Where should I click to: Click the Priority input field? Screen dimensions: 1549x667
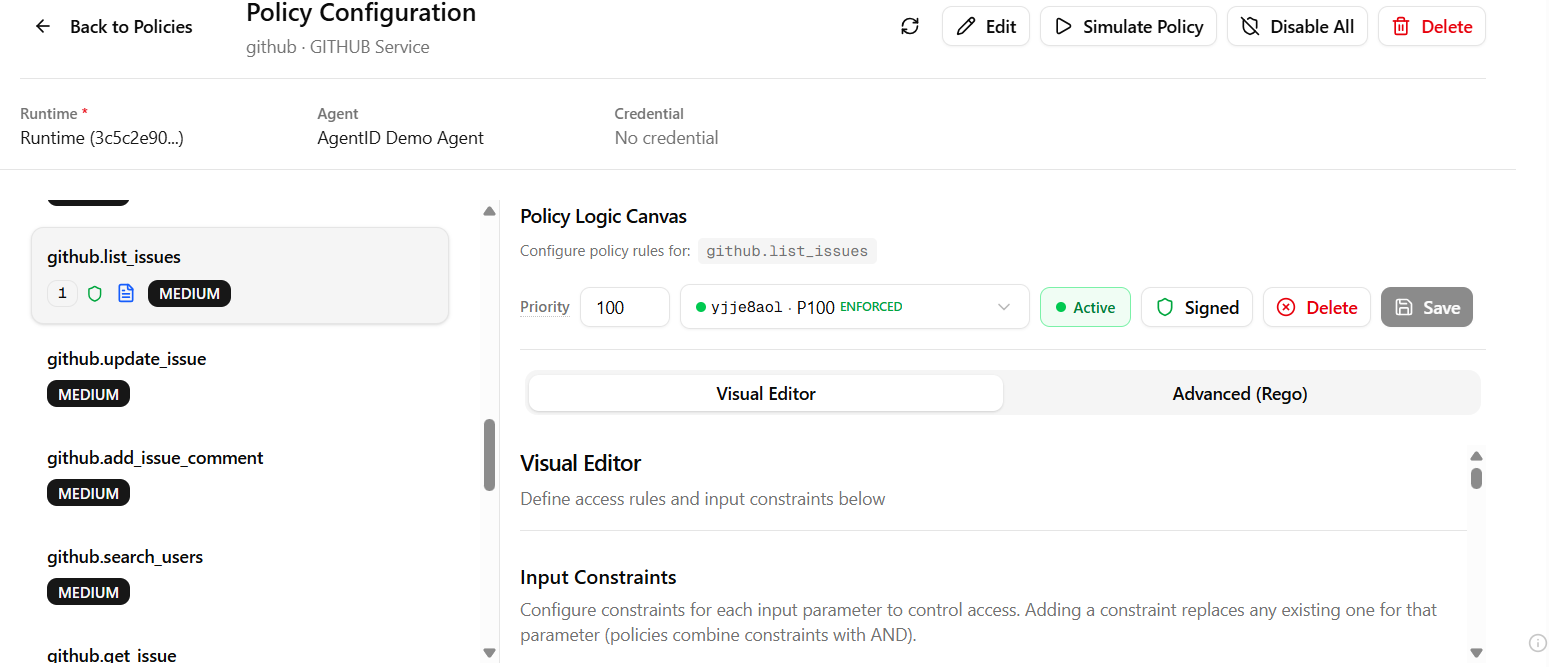(624, 308)
